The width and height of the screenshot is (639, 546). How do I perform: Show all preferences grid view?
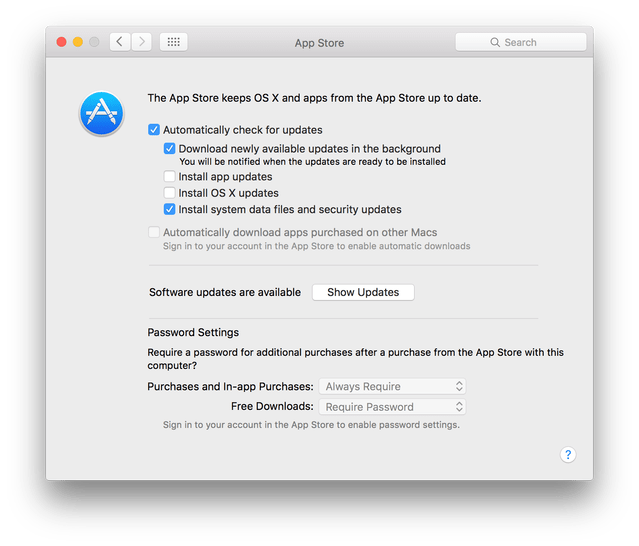tap(173, 42)
